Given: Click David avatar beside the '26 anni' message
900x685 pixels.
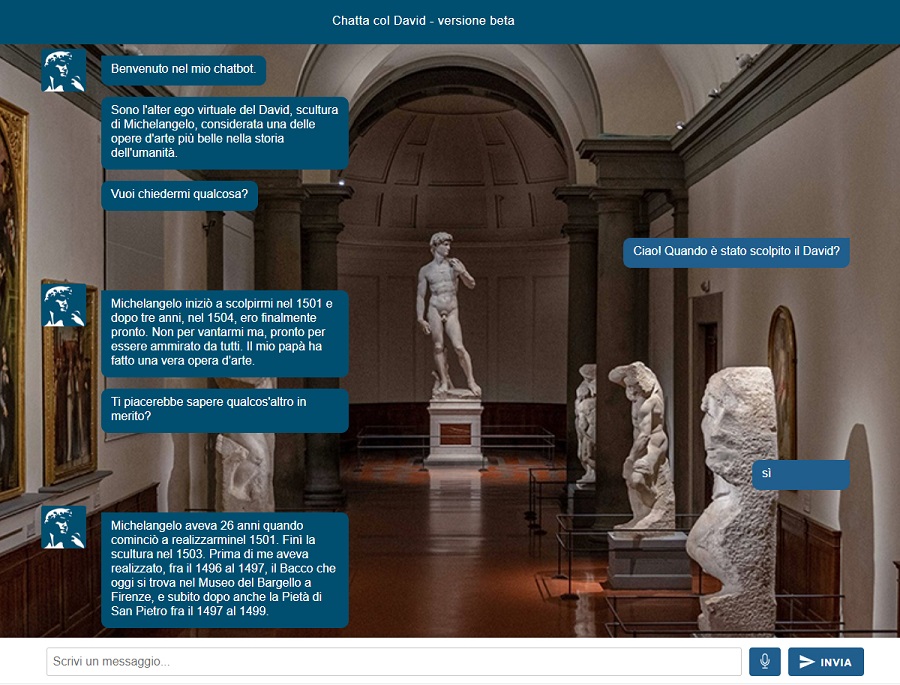Looking at the screenshot, I should (x=63, y=527).
